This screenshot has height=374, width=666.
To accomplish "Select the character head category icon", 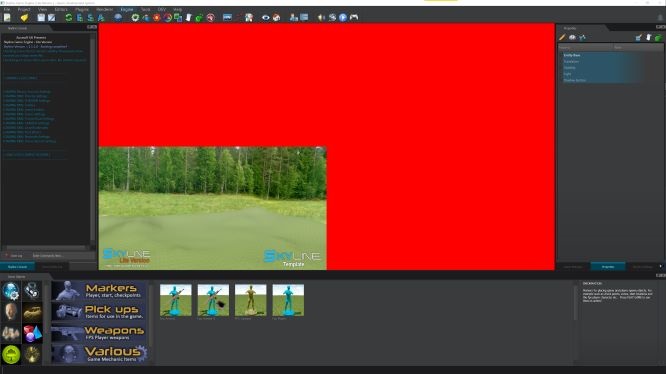I will click(x=11, y=312).
